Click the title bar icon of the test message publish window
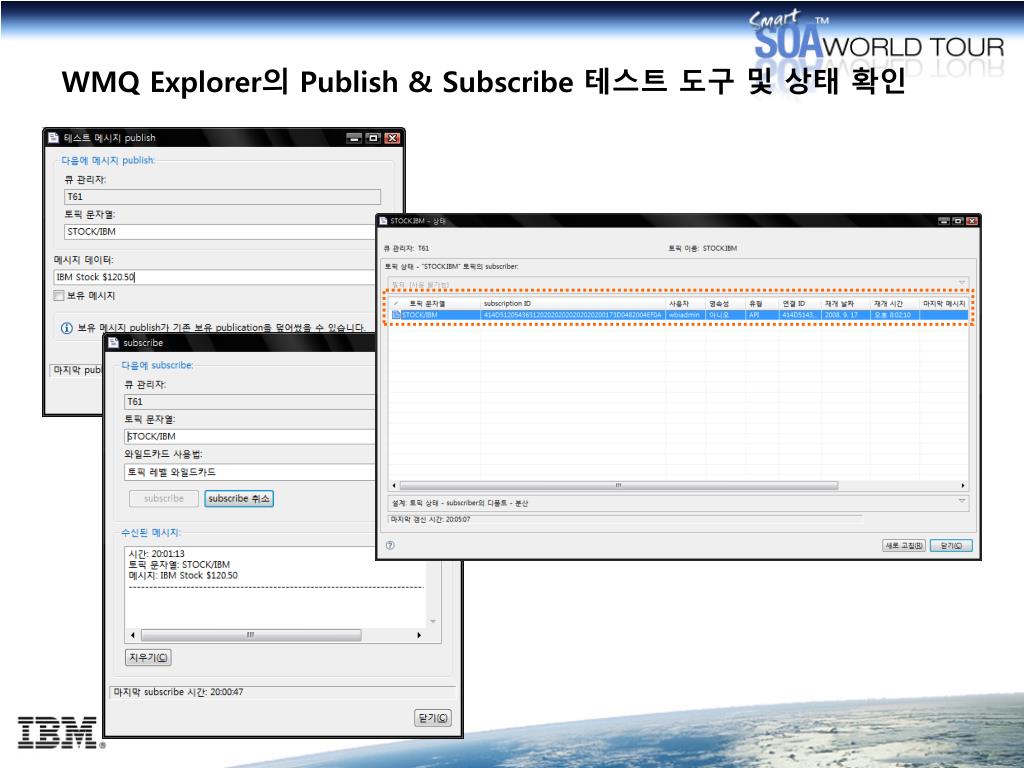 tap(54, 138)
